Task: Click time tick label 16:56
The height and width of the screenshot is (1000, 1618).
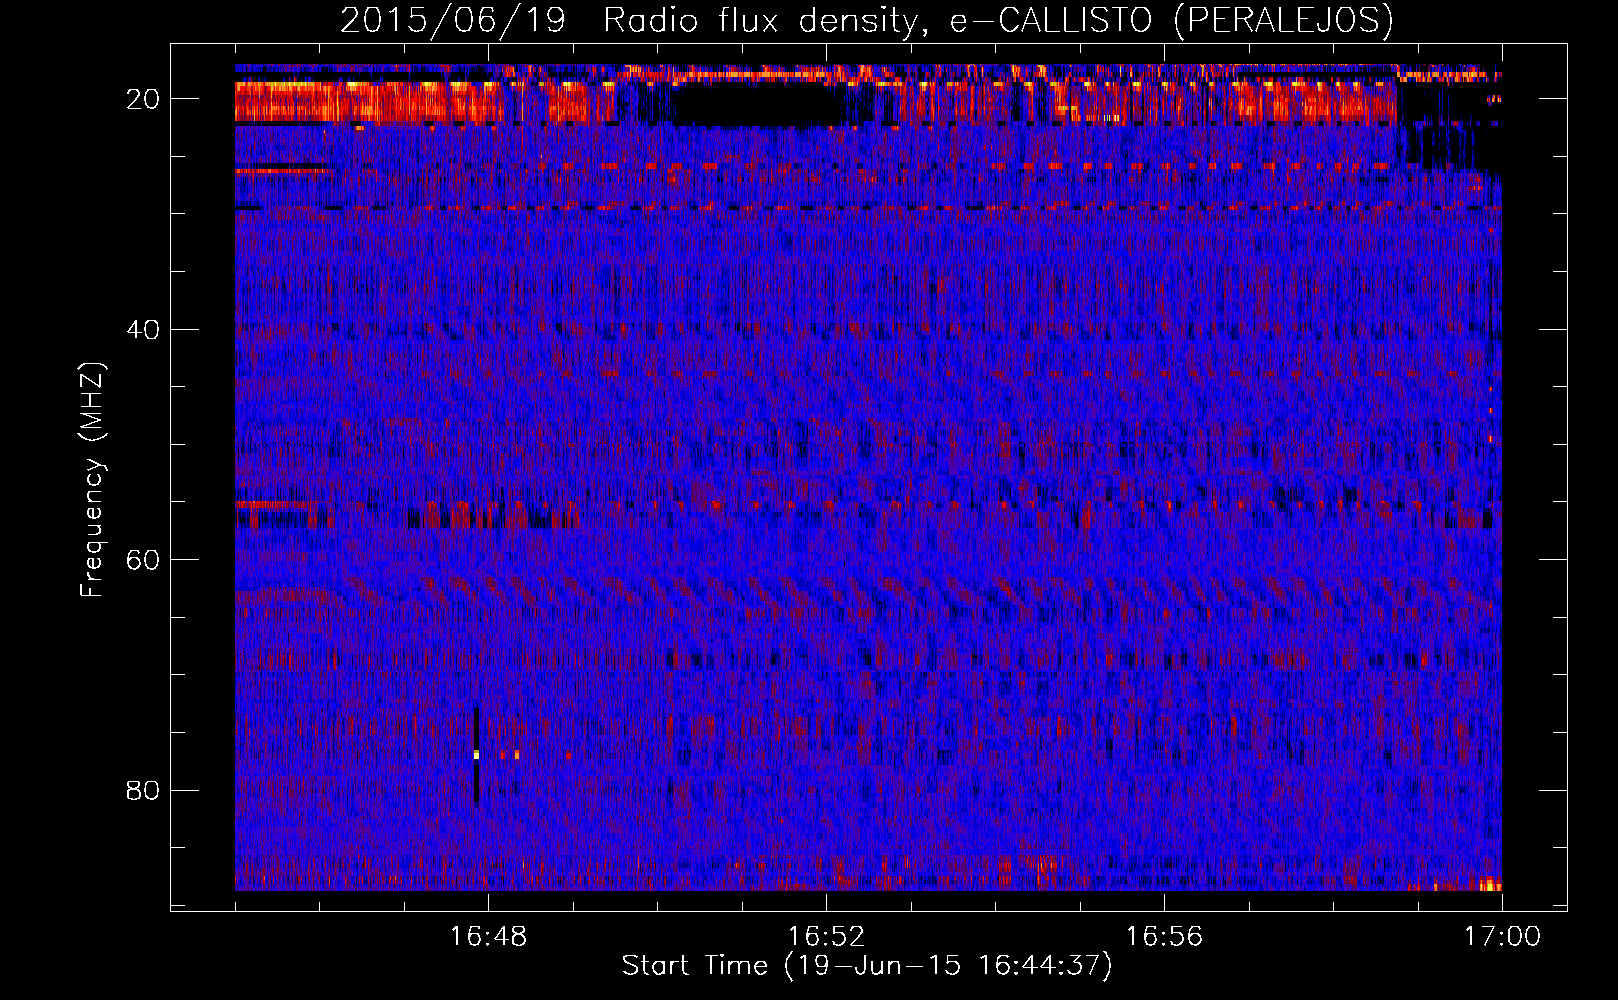Action: [1164, 936]
